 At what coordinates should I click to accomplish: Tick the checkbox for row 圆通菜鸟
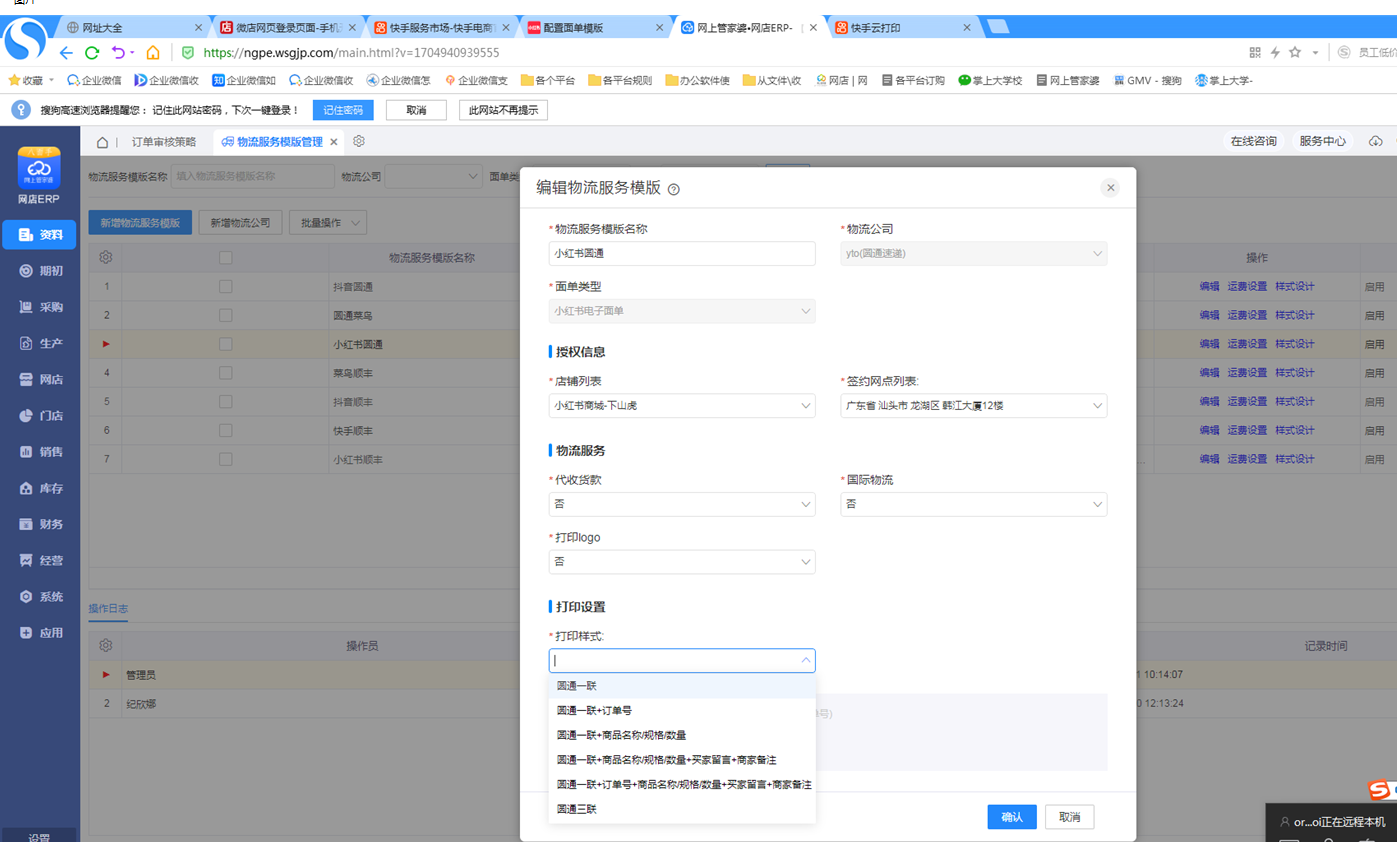225,315
